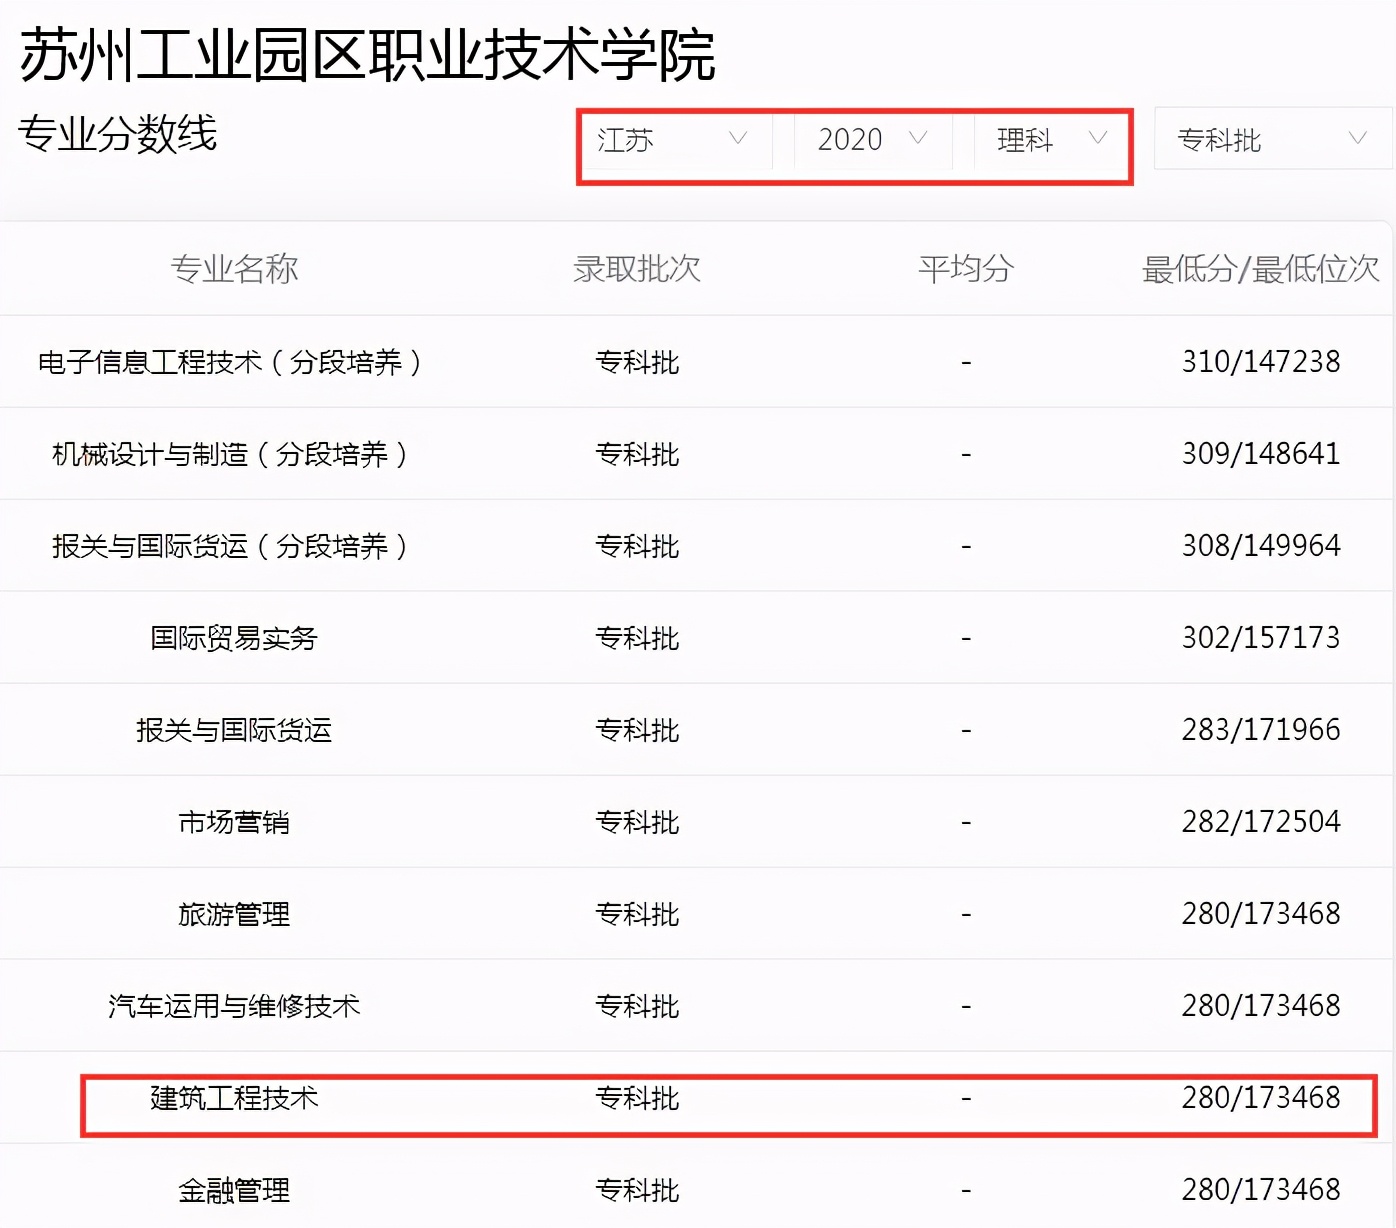1396x1228 pixels.
Task: Select the score 310/147238 cell
Action: (x=1260, y=362)
